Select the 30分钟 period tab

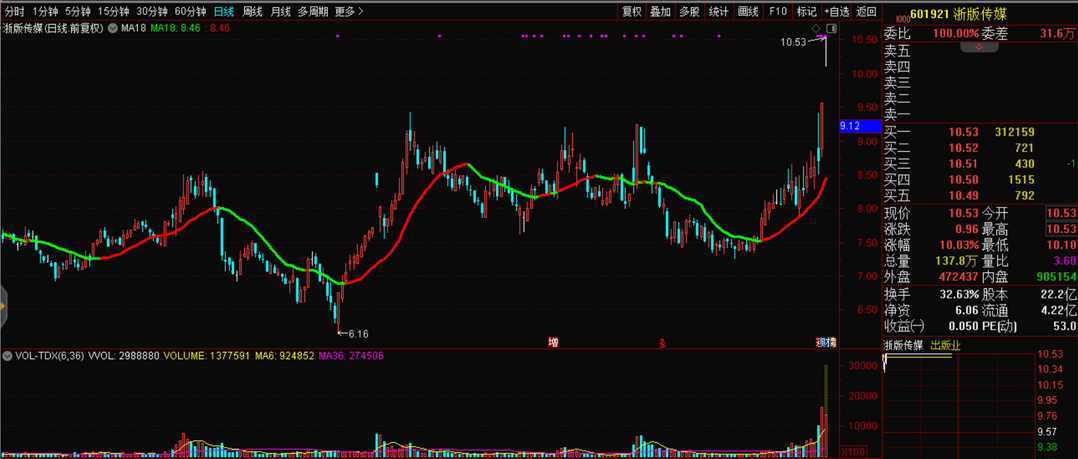(151, 11)
